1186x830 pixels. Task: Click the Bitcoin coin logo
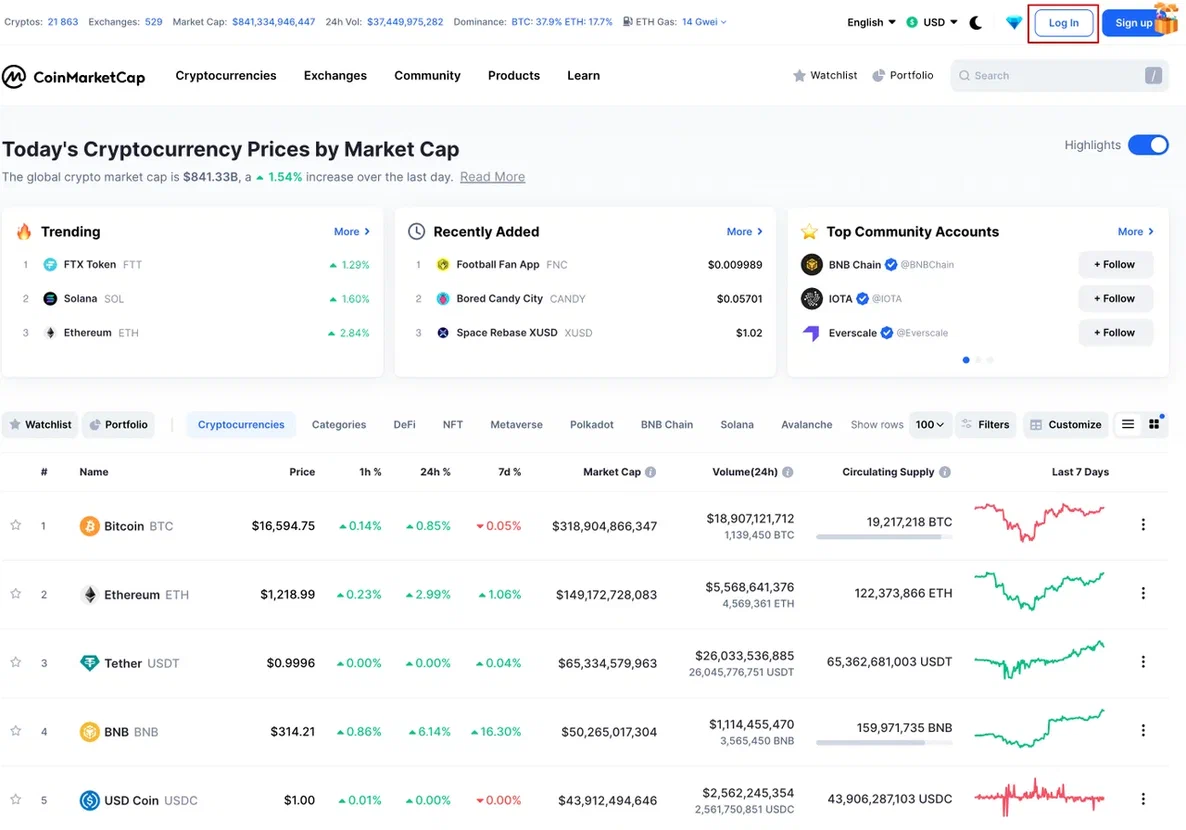89,526
